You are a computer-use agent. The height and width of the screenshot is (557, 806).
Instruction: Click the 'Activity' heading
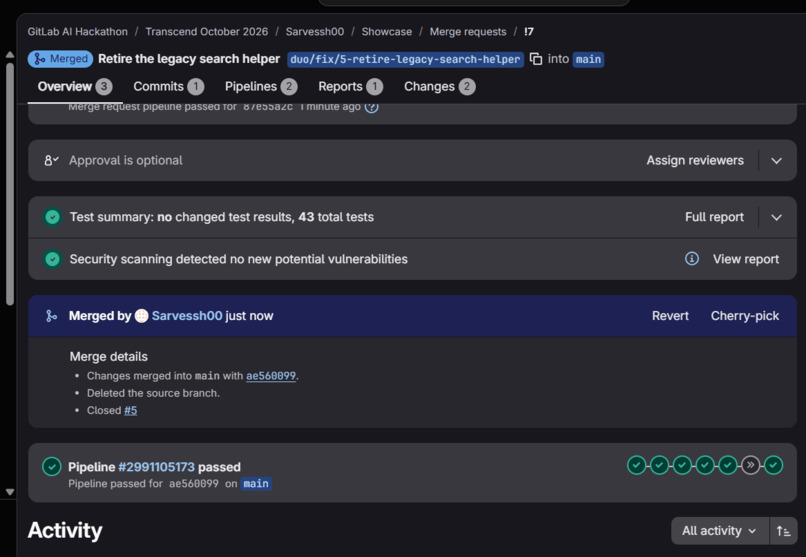pos(65,530)
